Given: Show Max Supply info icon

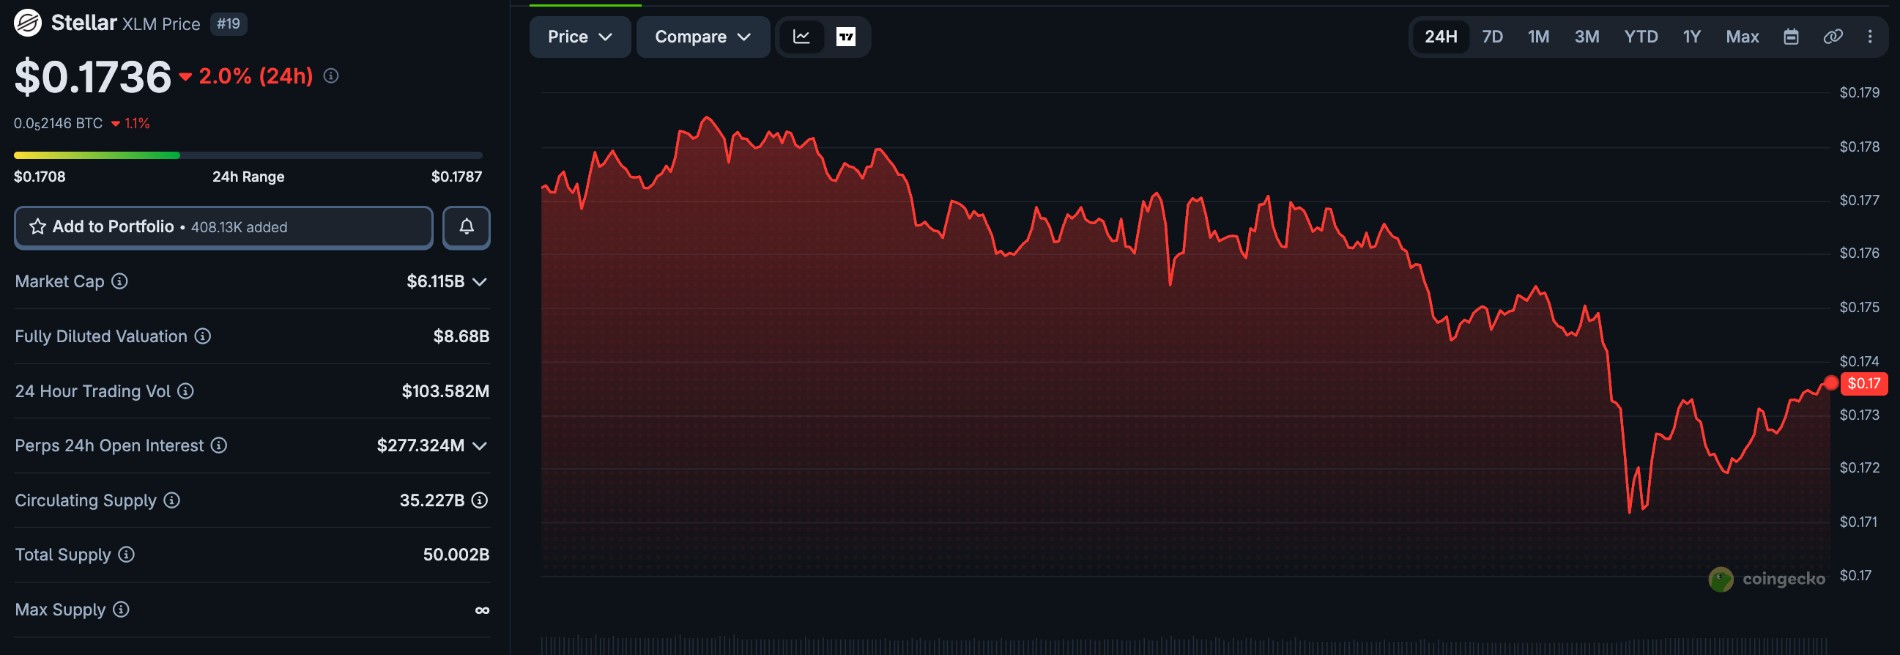Looking at the screenshot, I should pyautogui.click(x=121, y=609).
